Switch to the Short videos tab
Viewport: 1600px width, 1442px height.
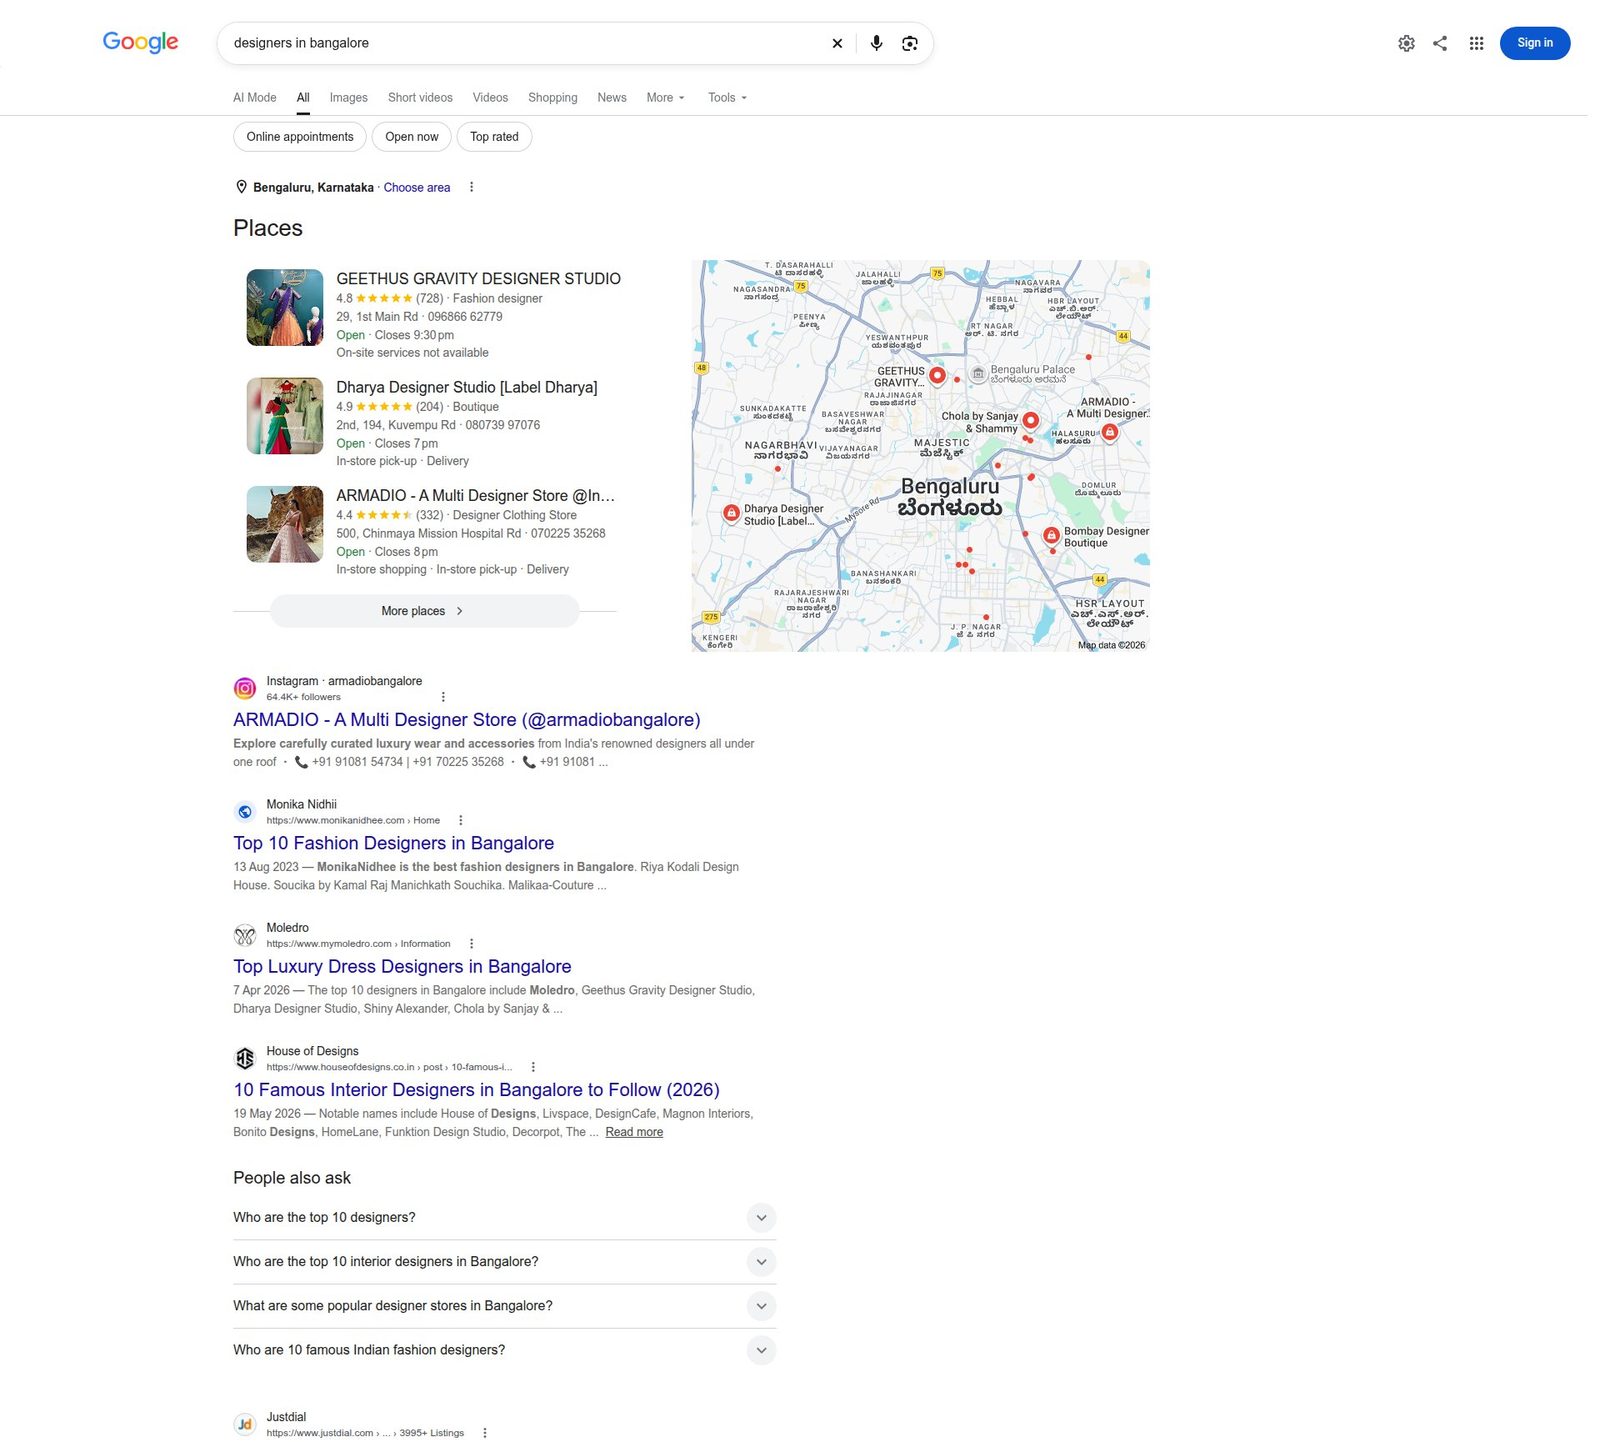click(x=420, y=97)
